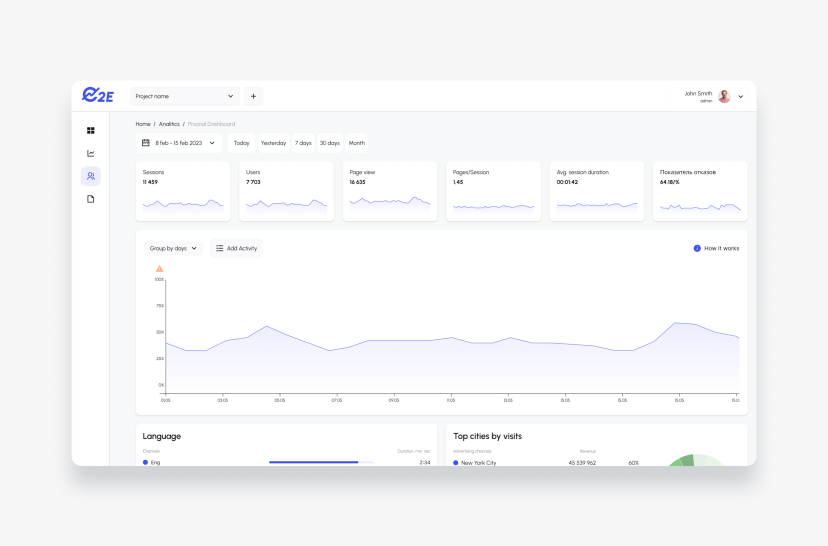This screenshot has width=828, height=546.
Task: Click the Add Activity button
Action: 236,248
